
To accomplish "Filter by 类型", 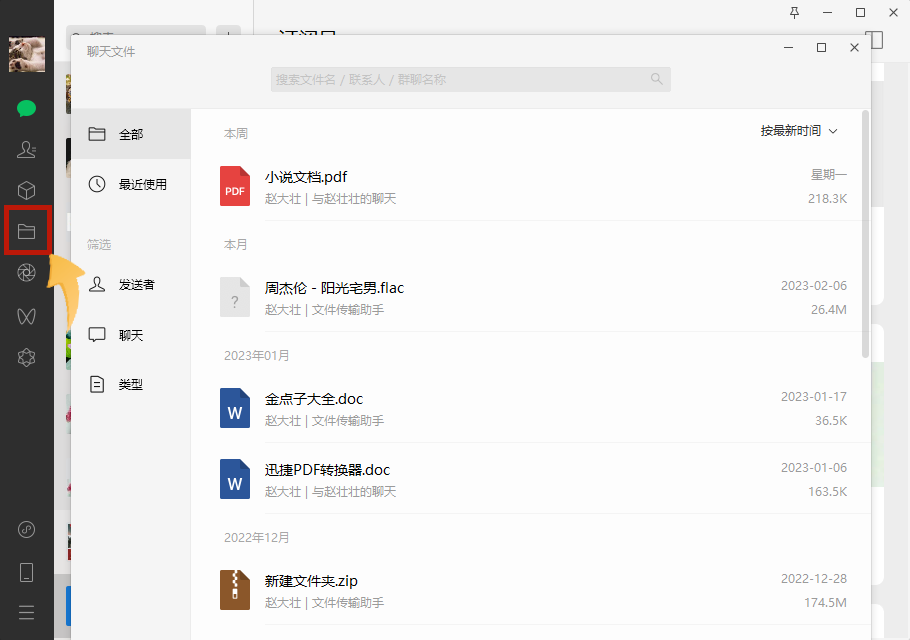I will 131,384.
